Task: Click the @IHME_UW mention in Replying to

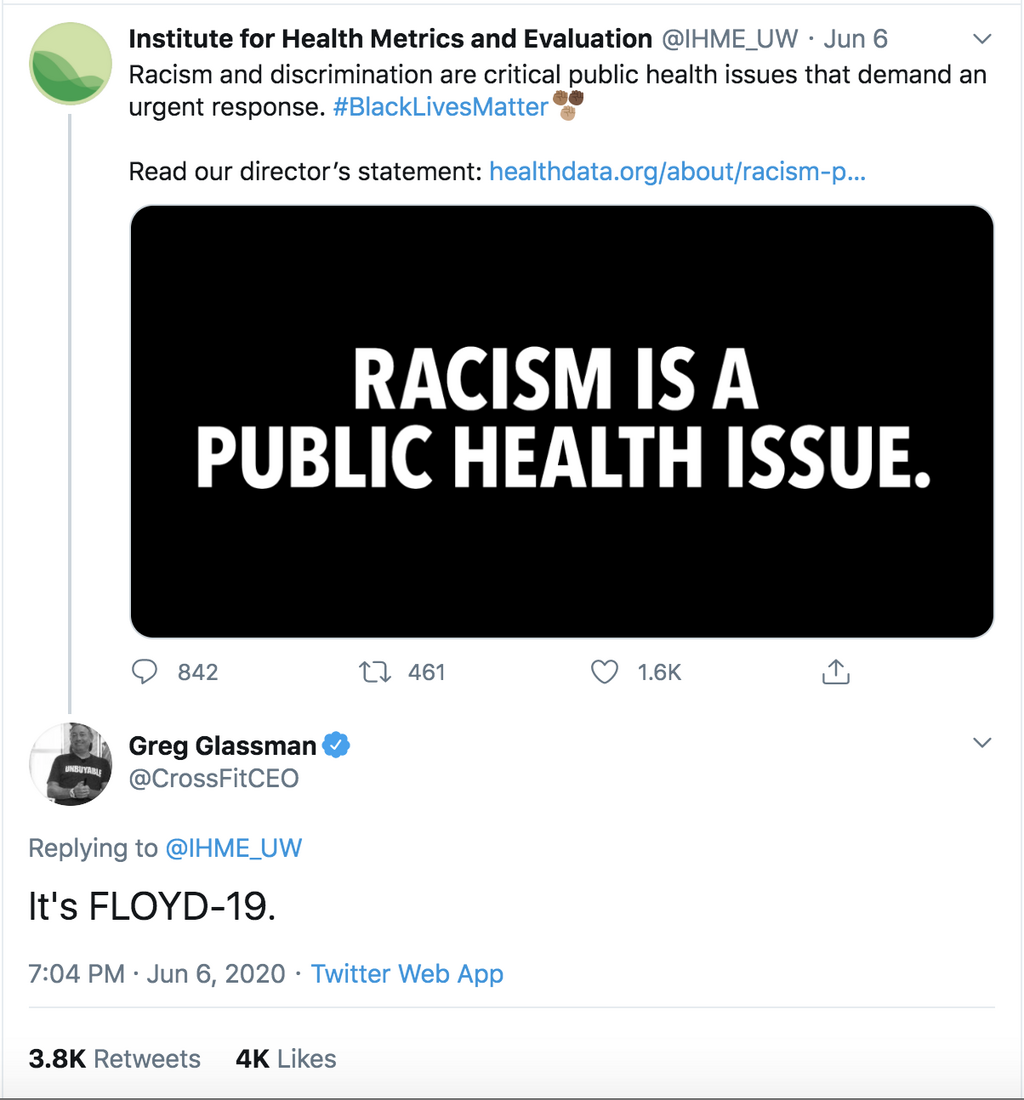Action: click(x=235, y=848)
